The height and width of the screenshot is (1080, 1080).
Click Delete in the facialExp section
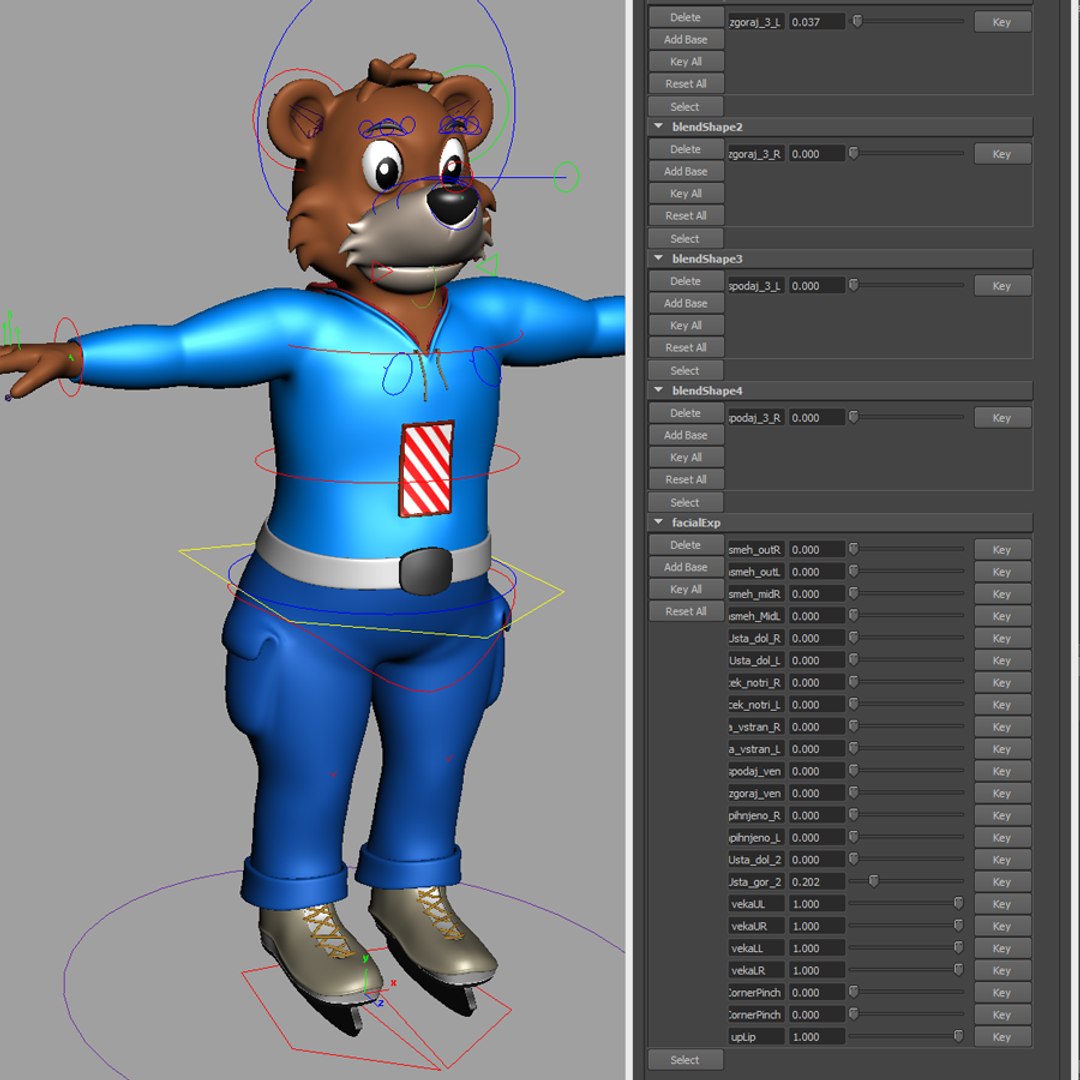pyautogui.click(x=686, y=545)
